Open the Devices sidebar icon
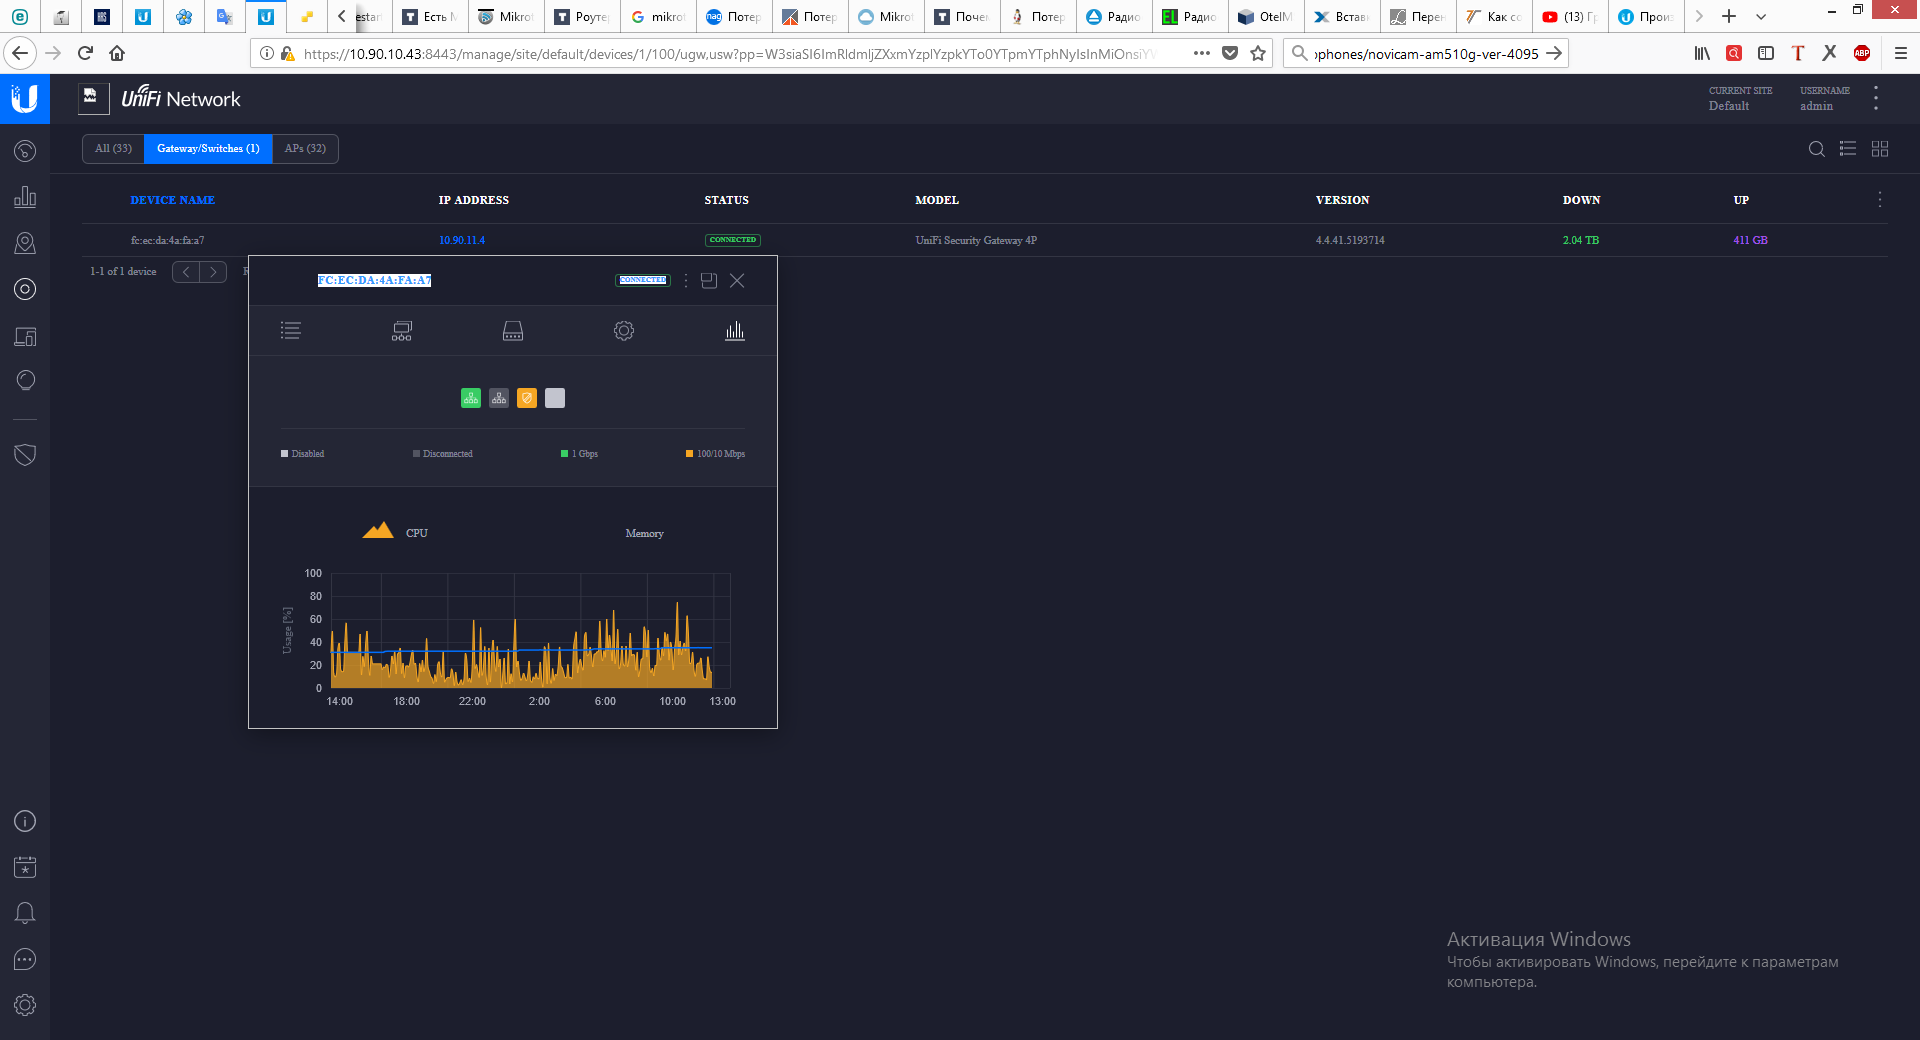This screenshot has width=1920, height=1040. point(25,289)
